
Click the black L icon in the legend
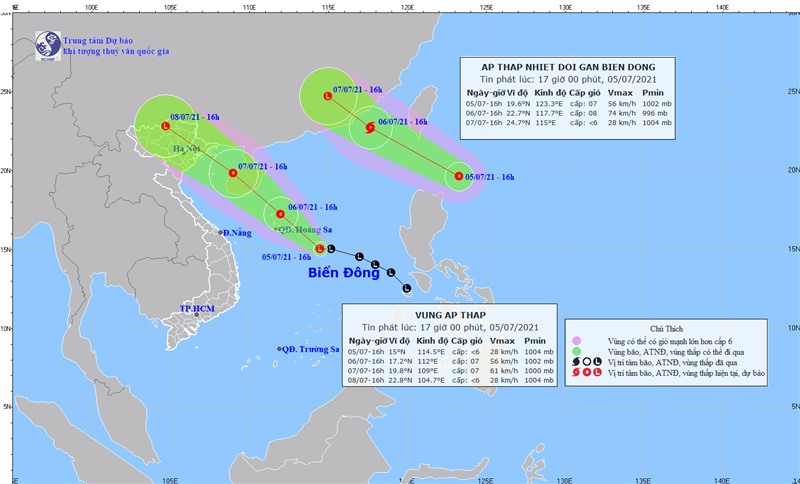597,359
